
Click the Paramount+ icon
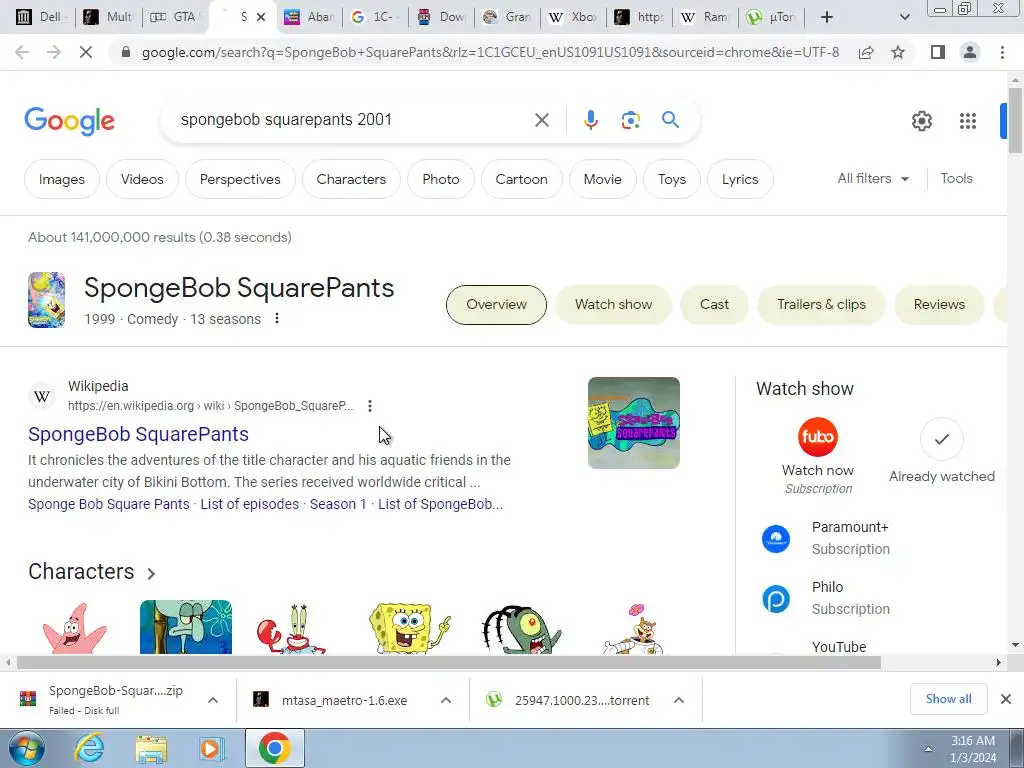pos(776,539)
